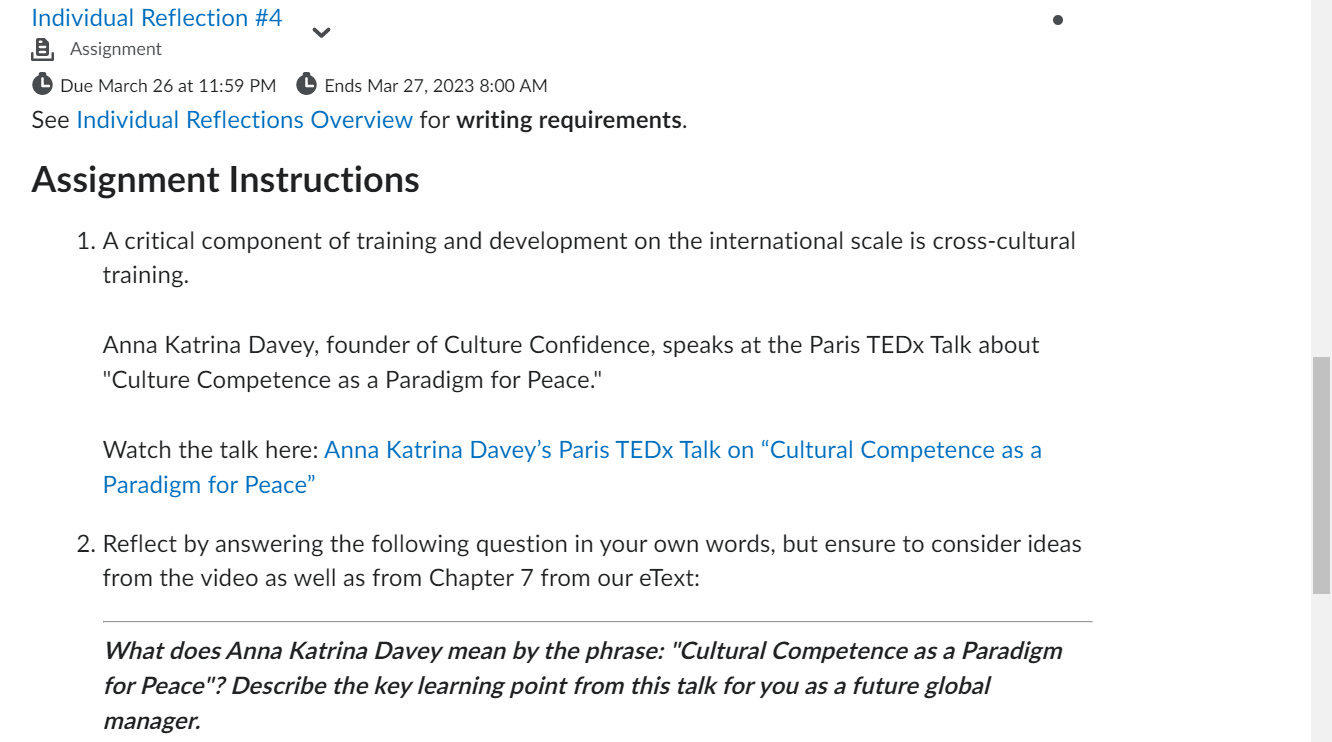Click the founder of Culture Confidence paragraph
Screen dimensions: 1332x742
[x=571, y=345]
